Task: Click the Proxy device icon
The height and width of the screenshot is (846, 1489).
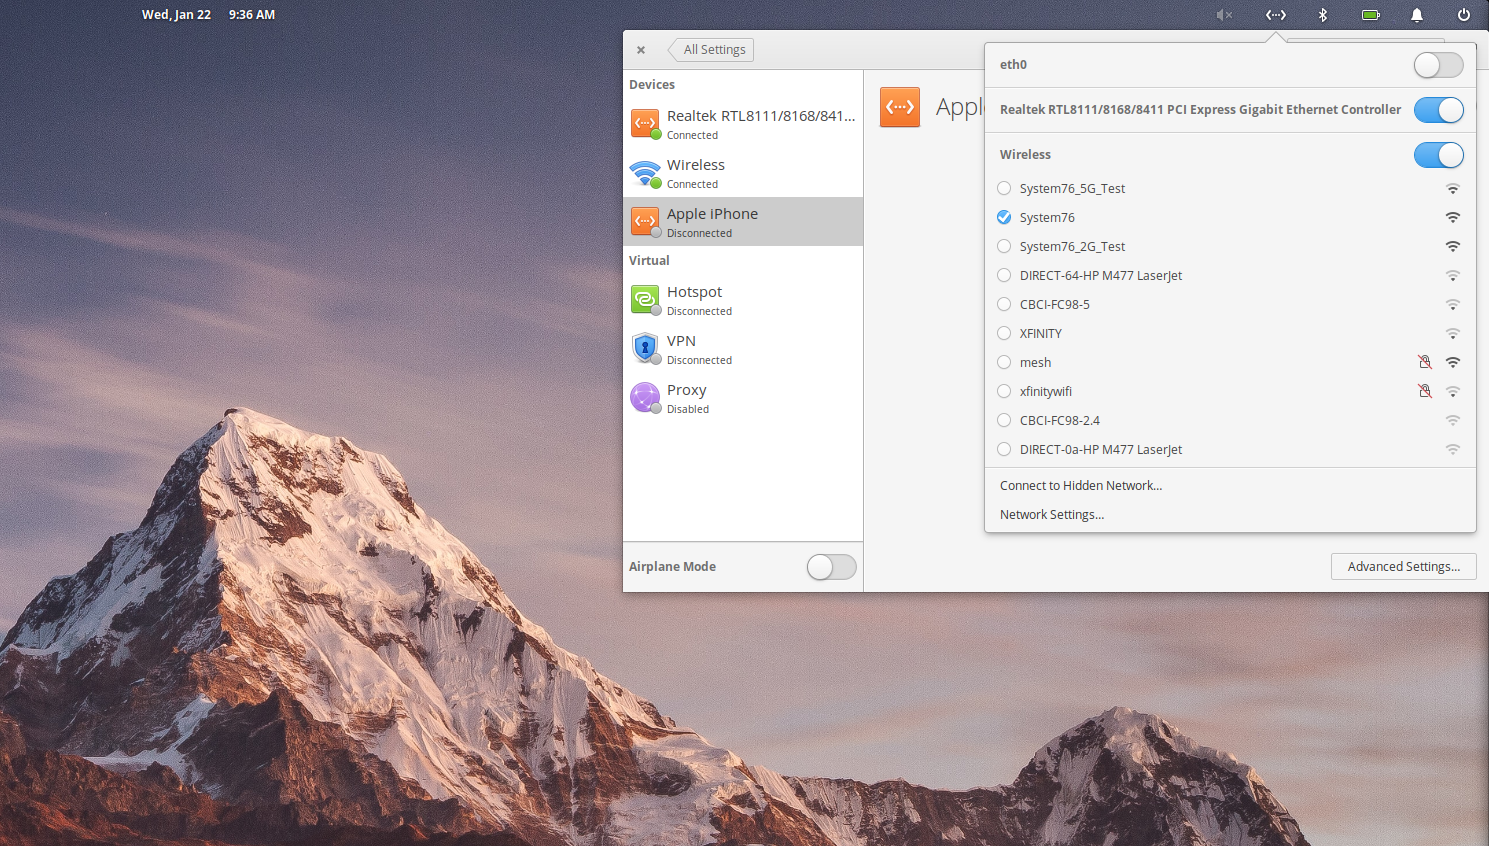Action: pyautogui.click(x=645, y=397)
